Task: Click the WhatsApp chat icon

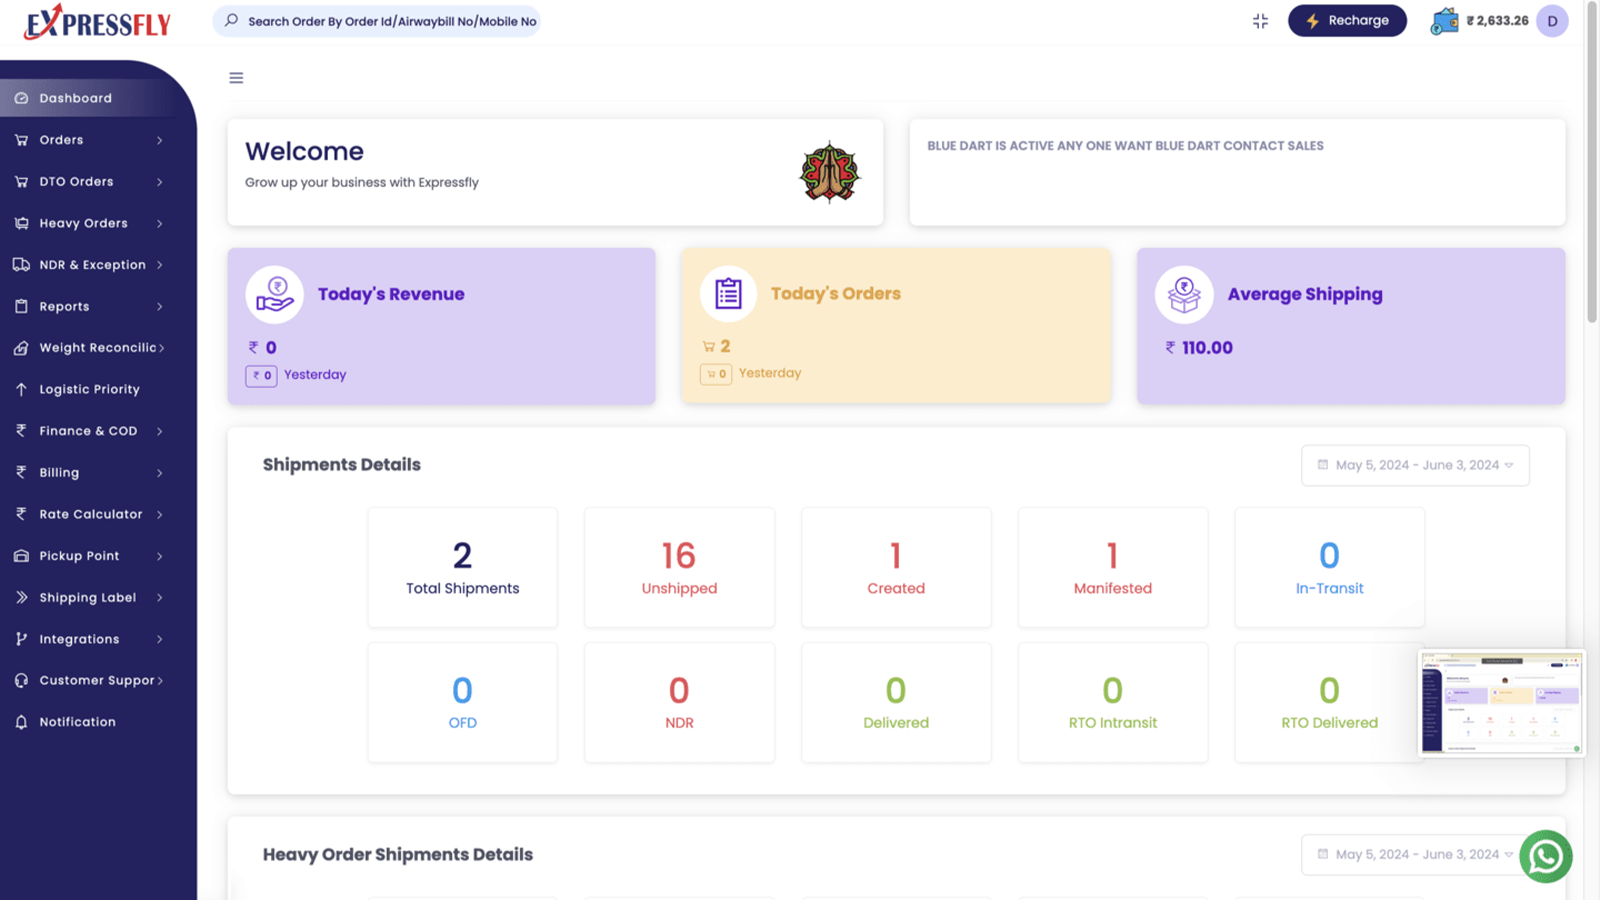Action: coord(1545,856)
